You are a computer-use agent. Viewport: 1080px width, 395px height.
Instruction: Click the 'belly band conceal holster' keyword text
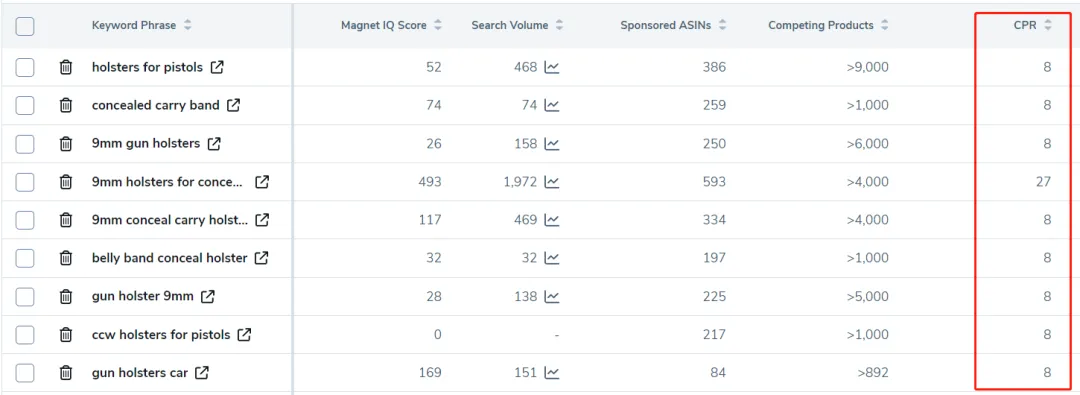169,259
